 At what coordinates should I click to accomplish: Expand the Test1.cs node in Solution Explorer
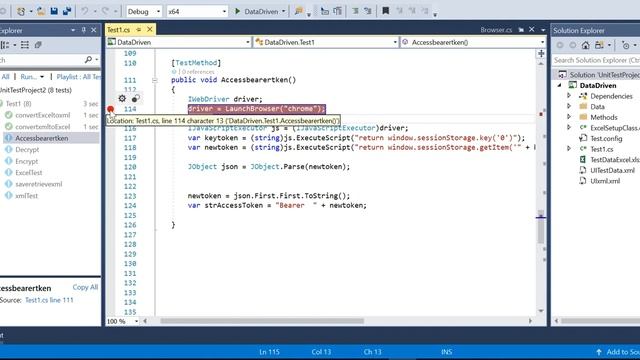(x=569, y=149)
